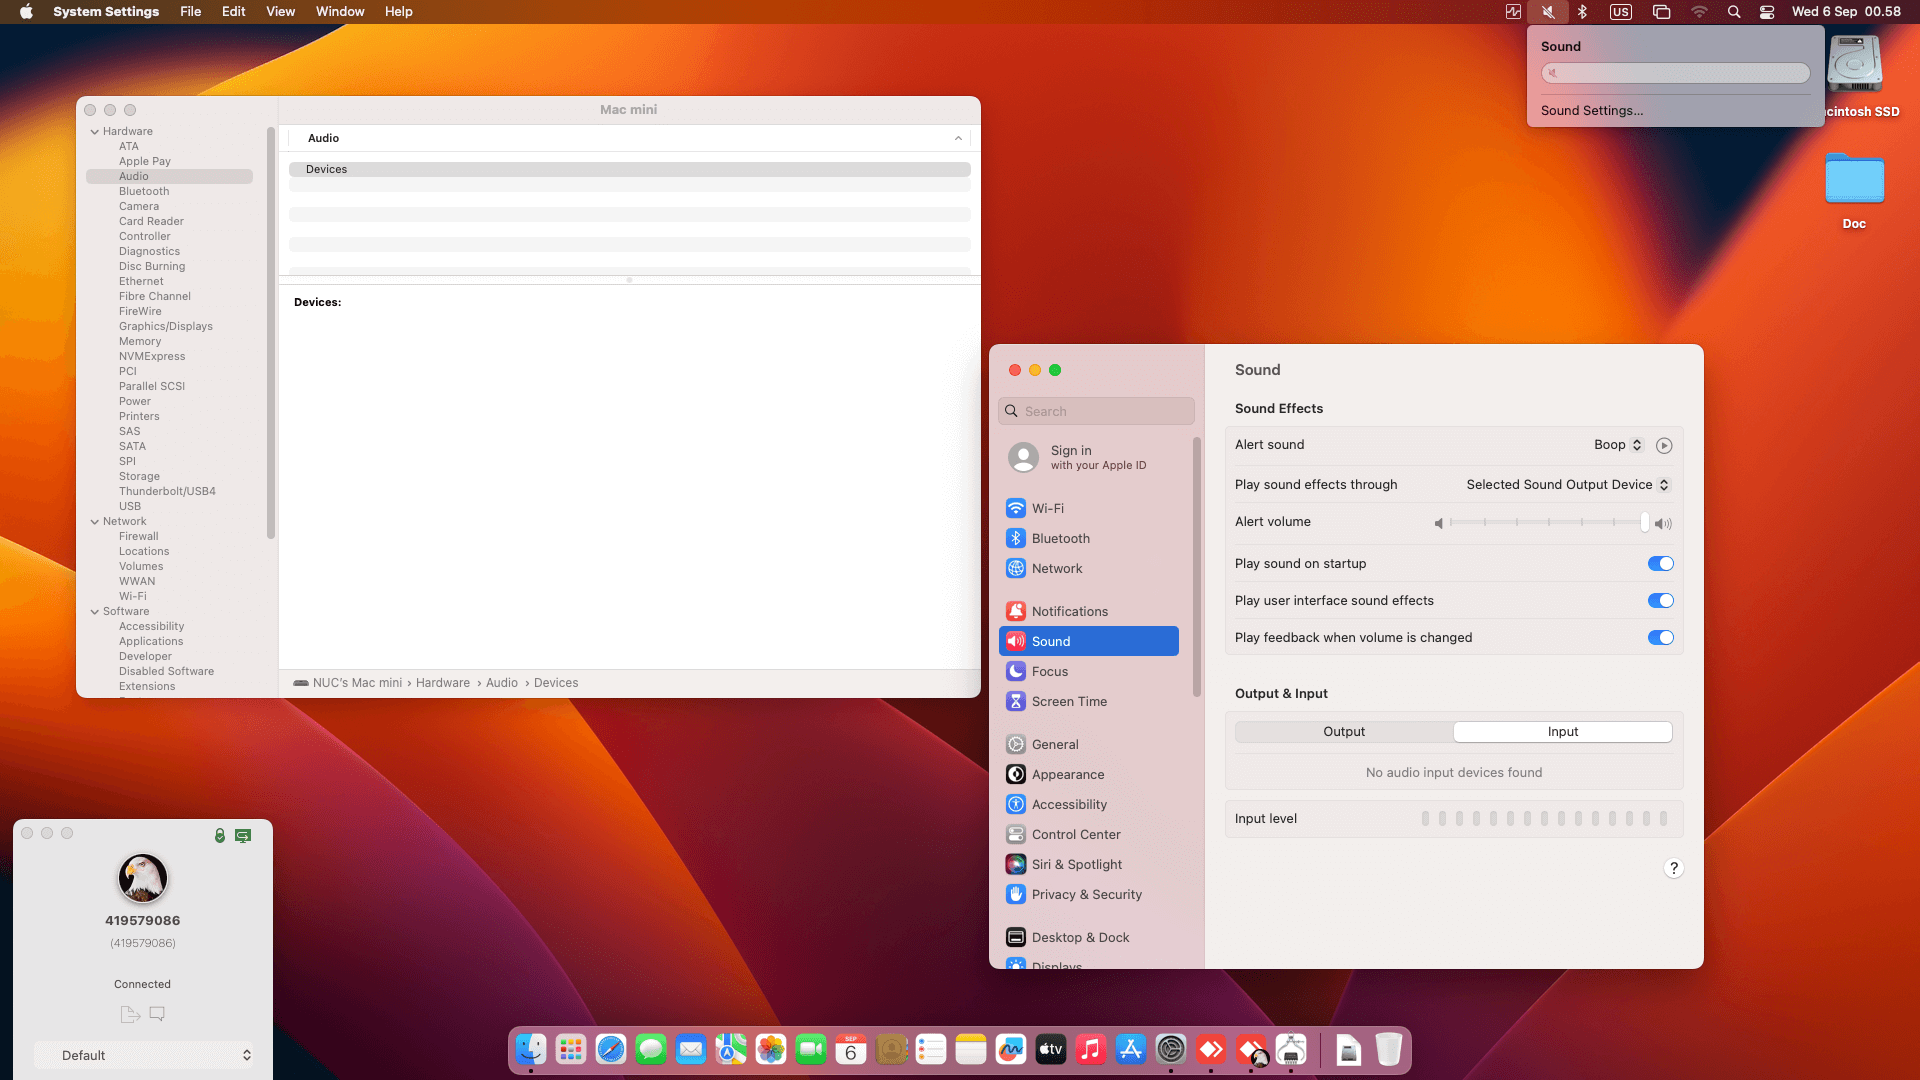Toggle Play sound on startup
1920x1080 pixels.
point(1660,564)
